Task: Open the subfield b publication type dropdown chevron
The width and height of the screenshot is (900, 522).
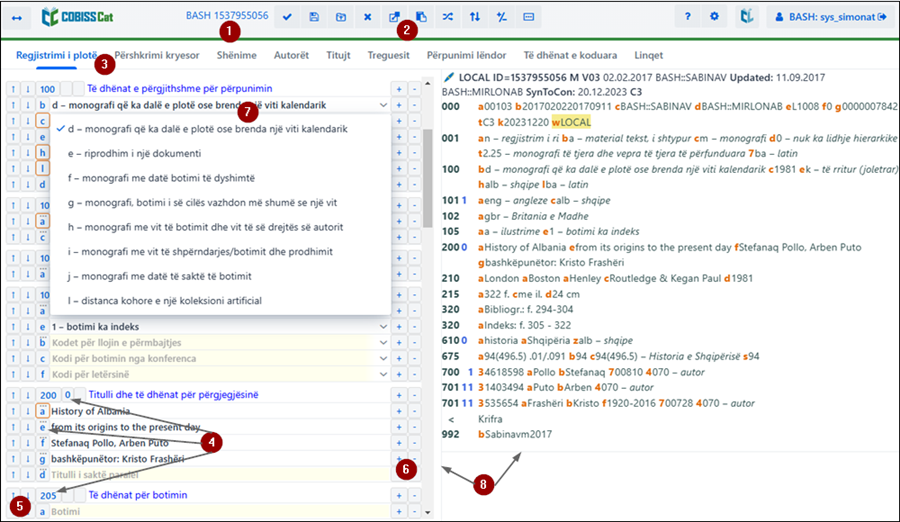Action: click(383, 105)
